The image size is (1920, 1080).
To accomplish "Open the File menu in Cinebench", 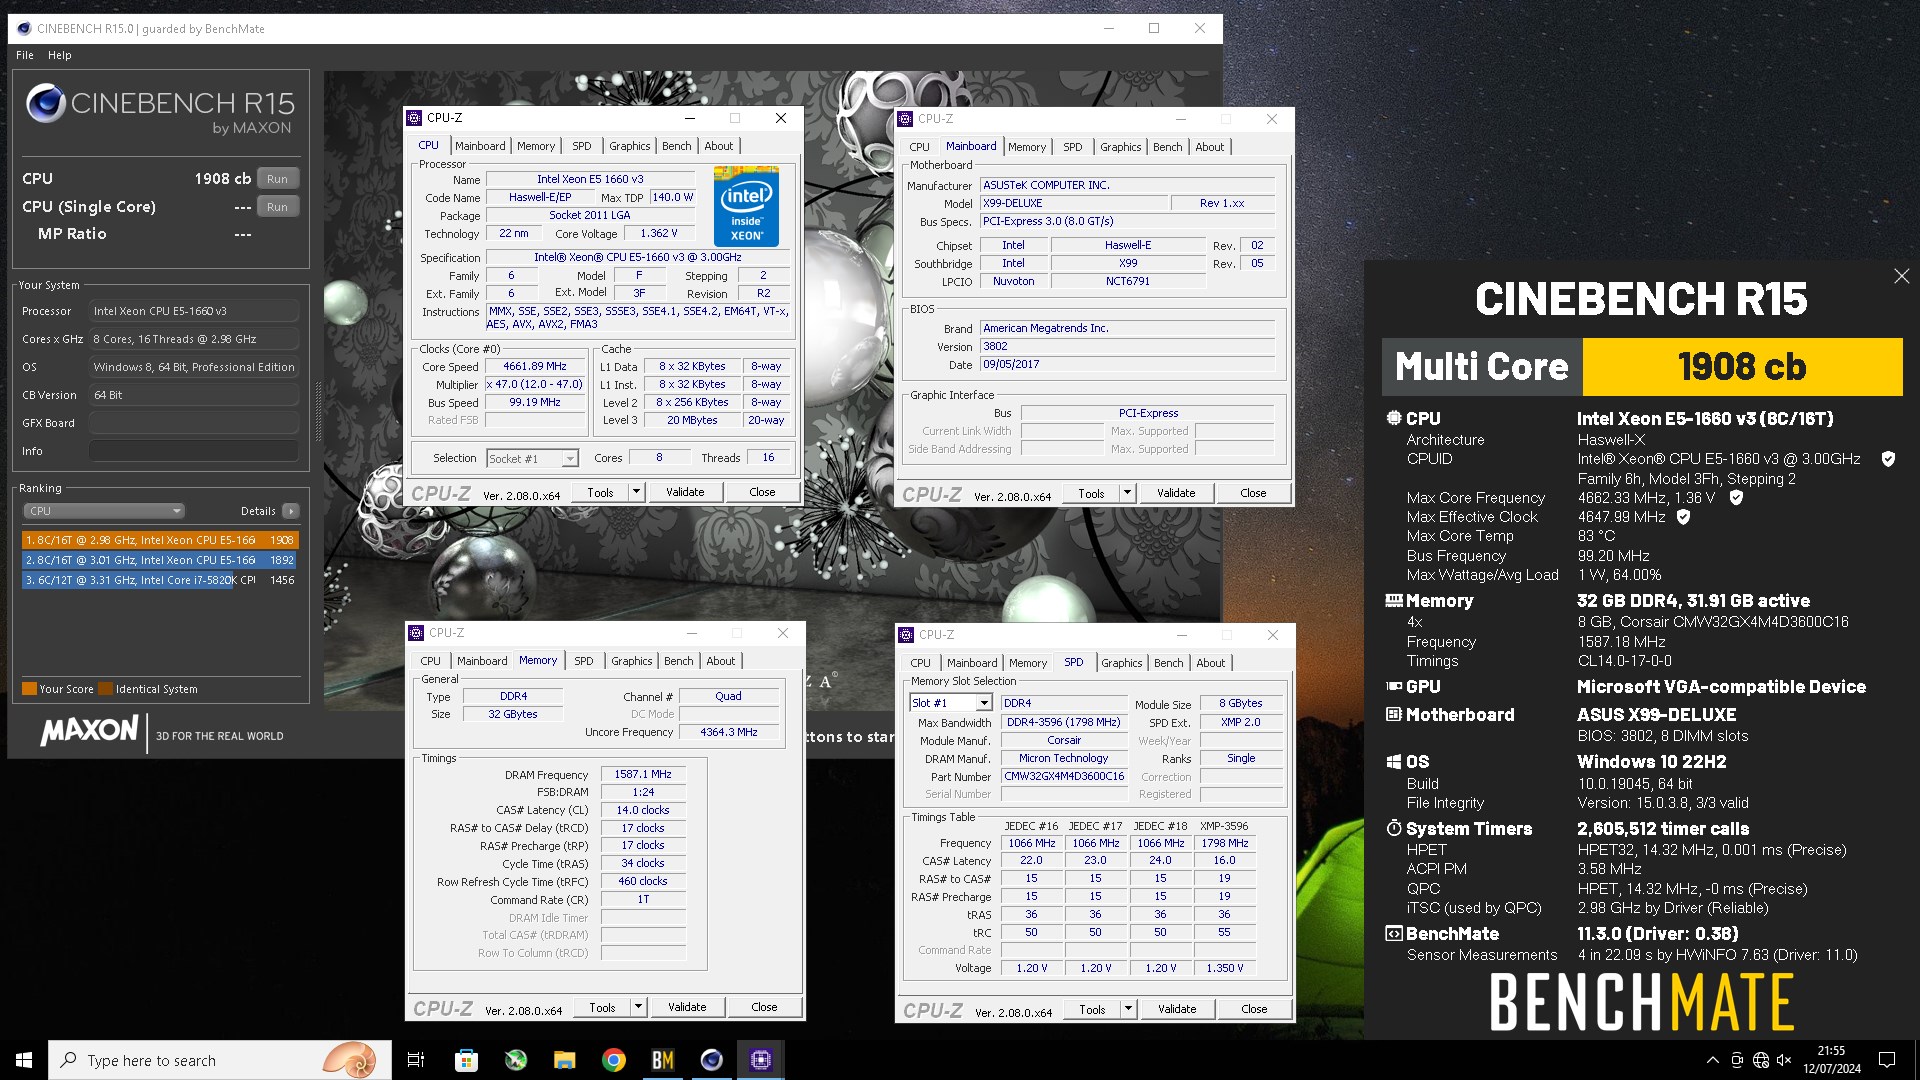I will click(25, 55).
